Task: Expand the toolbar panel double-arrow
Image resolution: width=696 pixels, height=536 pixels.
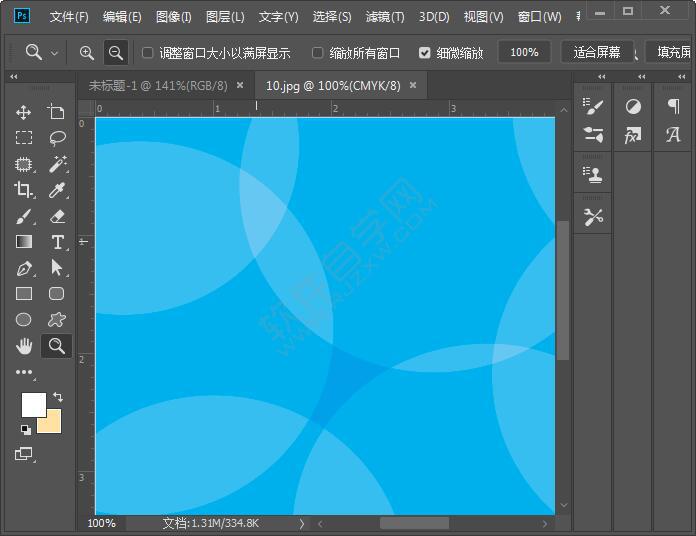Action: 13,77
